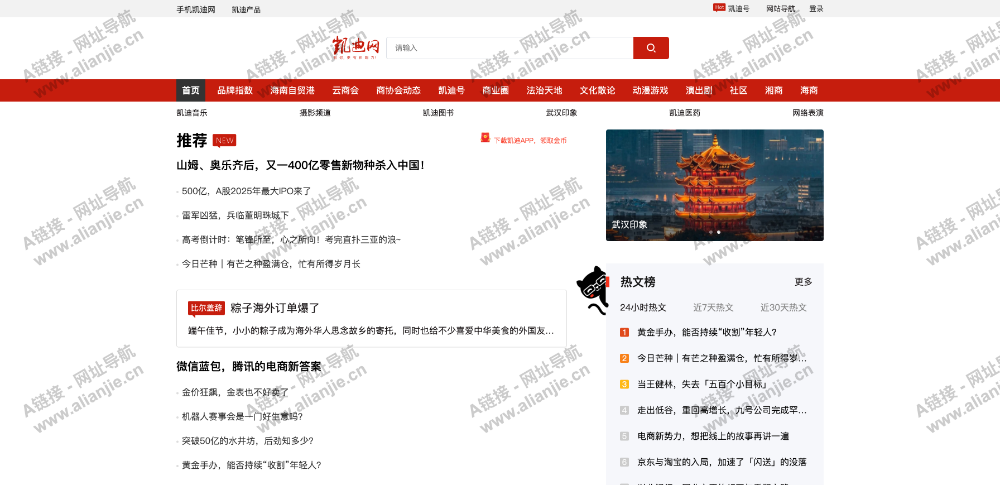Open article 金价狂飙，金表也不好卖了
Screen dimensions: 1000x485
tap(235, 392)
